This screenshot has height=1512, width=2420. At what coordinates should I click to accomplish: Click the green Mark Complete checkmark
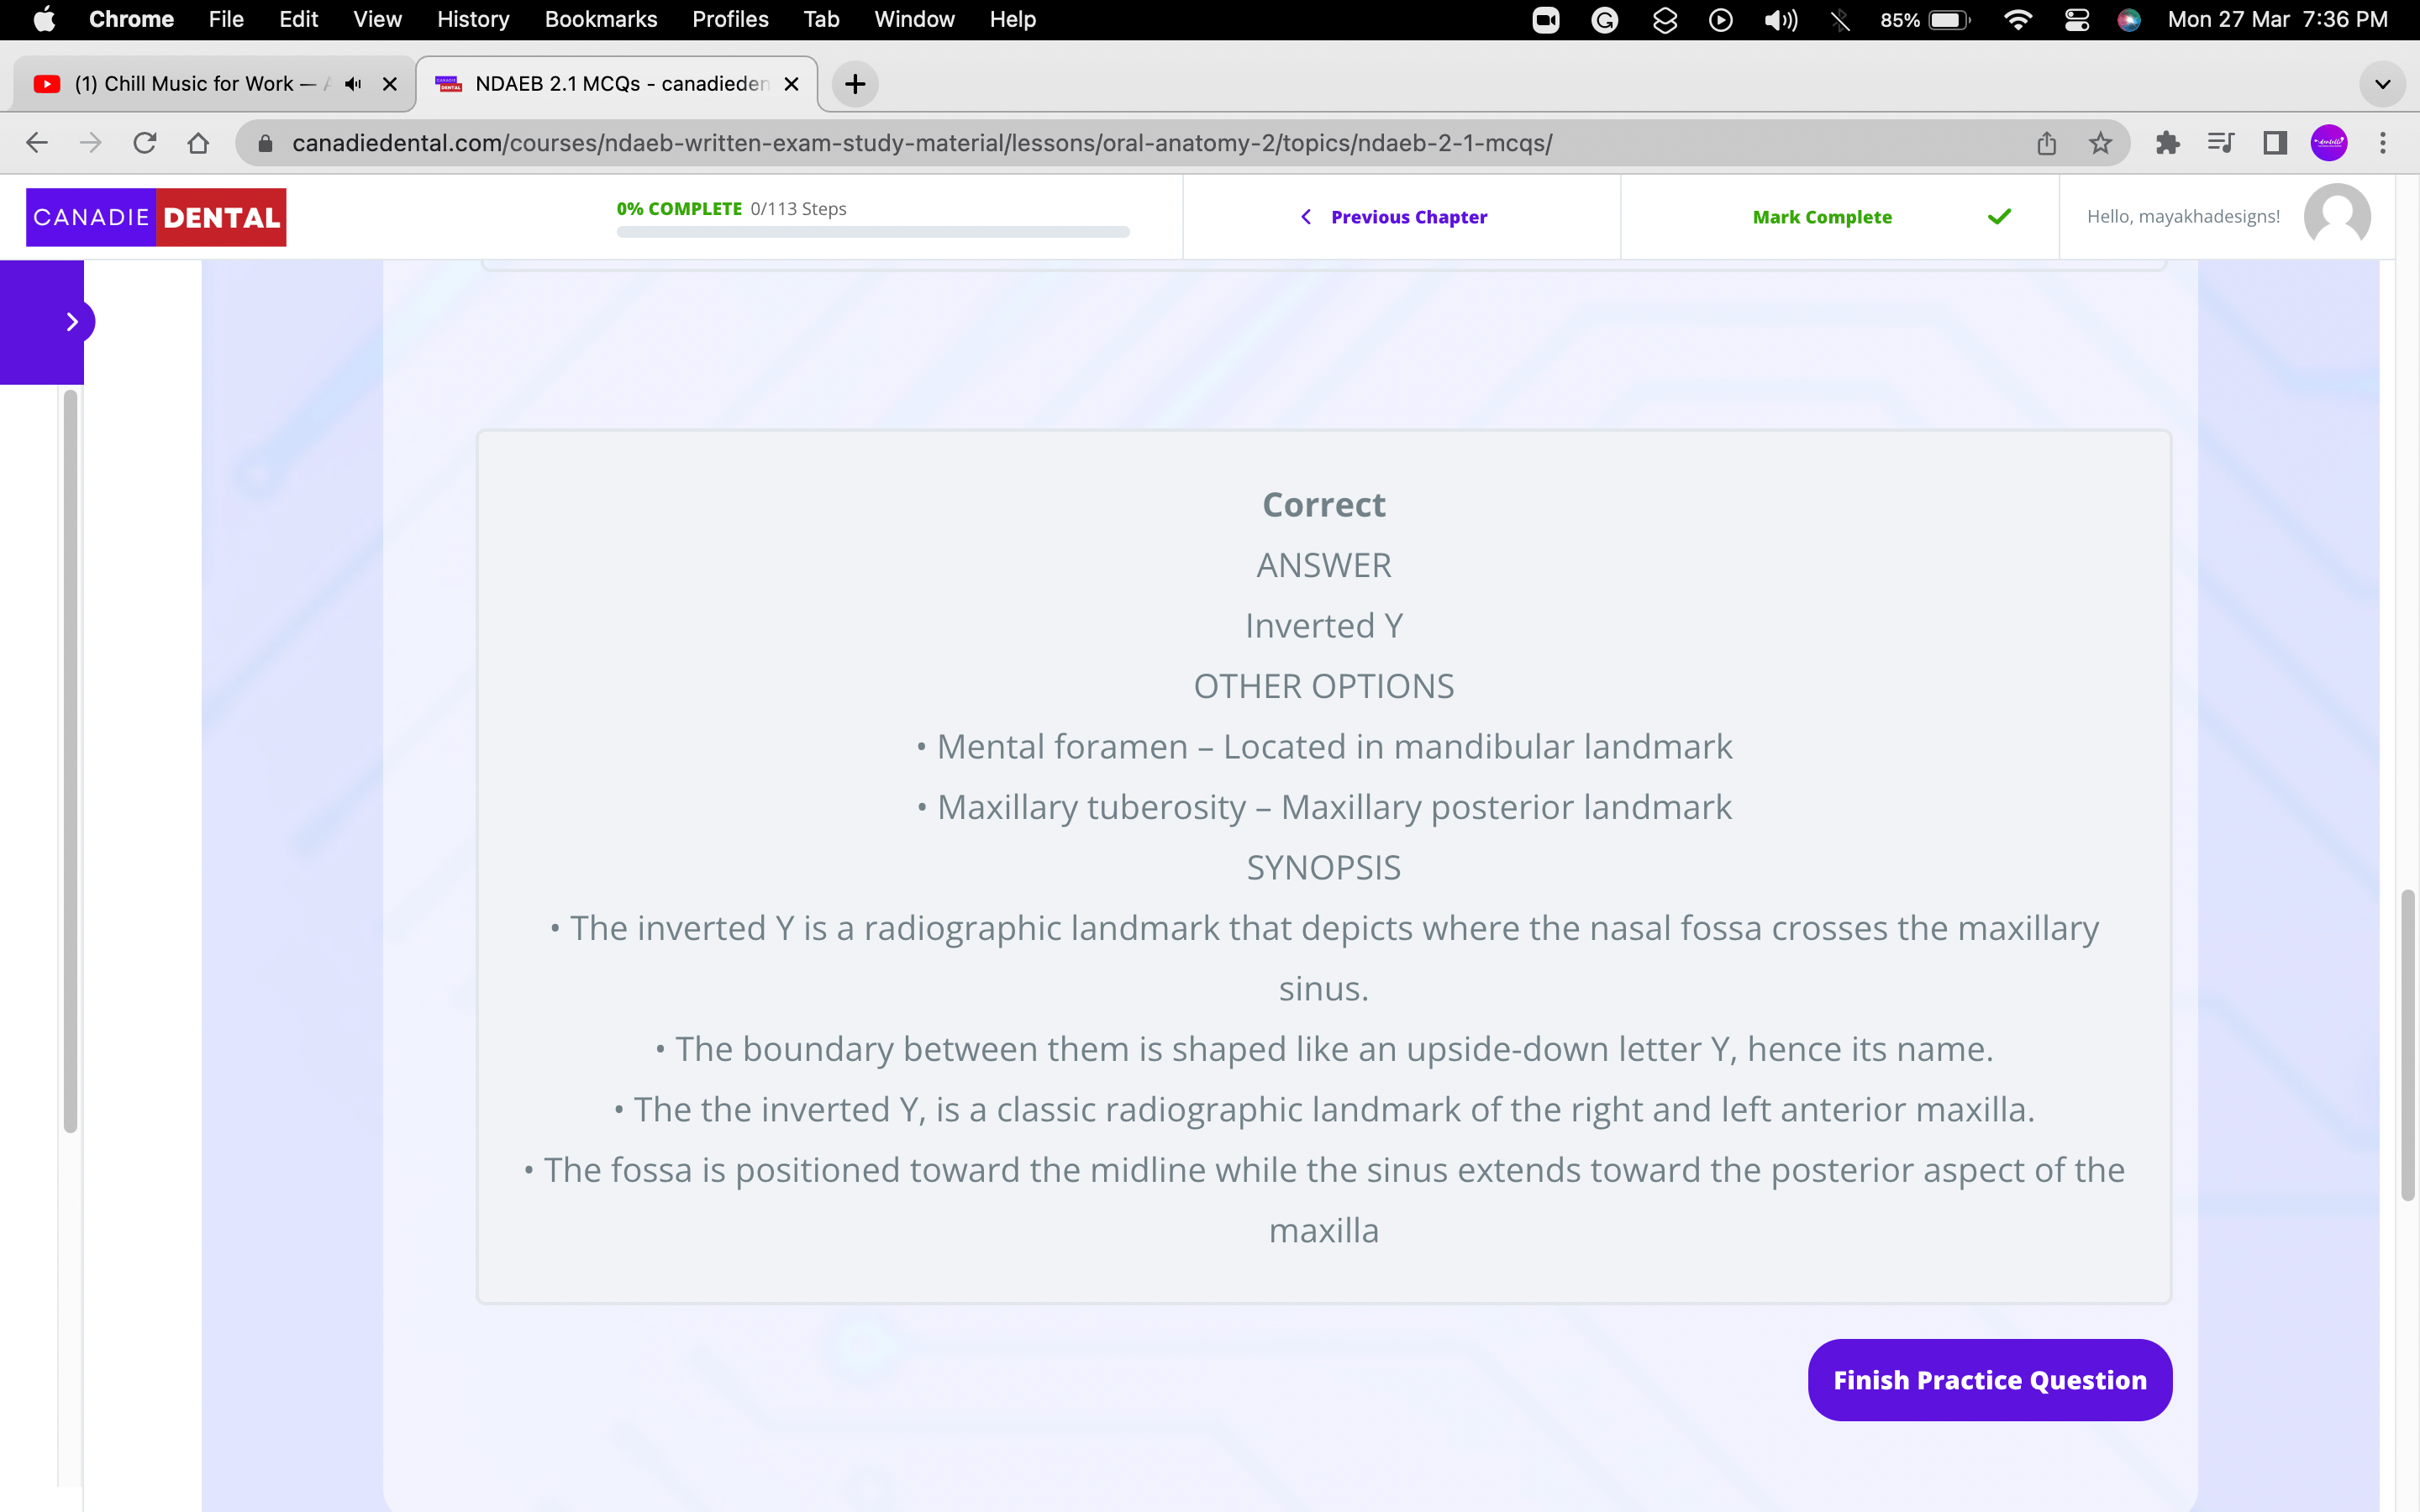[1999, 216]
